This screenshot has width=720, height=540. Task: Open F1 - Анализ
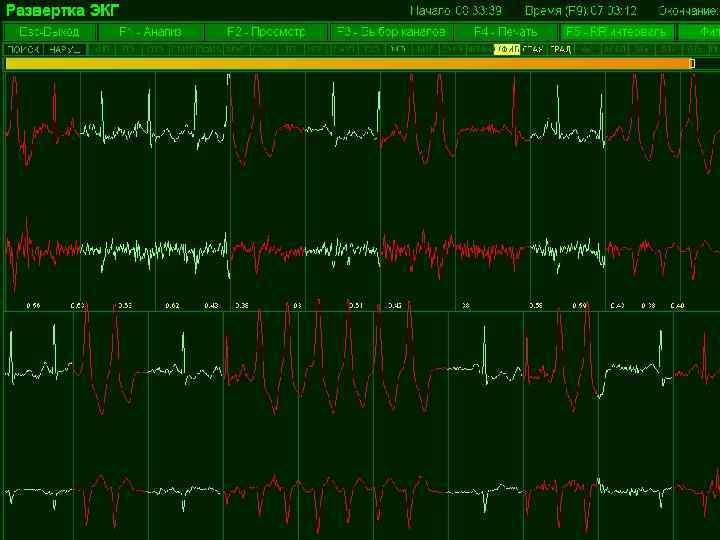pos(151,32)
